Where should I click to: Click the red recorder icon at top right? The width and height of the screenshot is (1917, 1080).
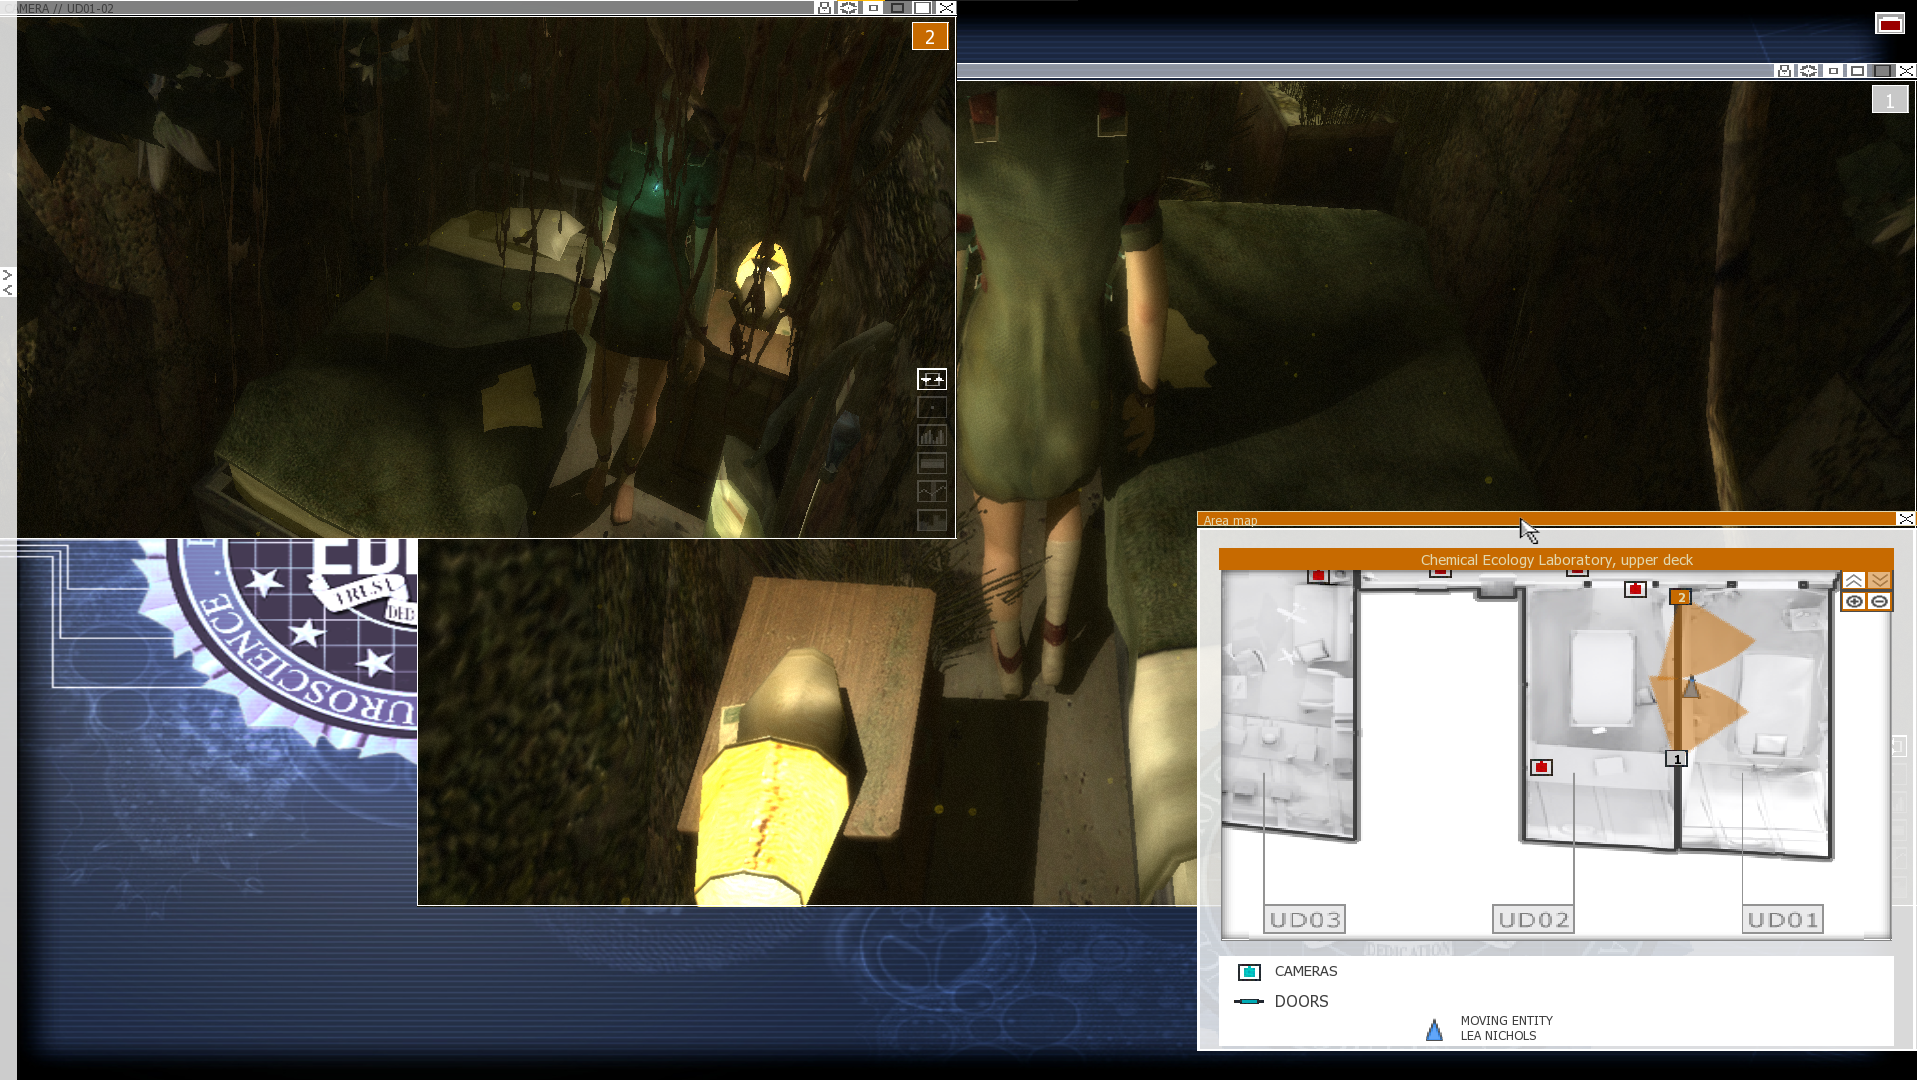[x=1889, y=24]
